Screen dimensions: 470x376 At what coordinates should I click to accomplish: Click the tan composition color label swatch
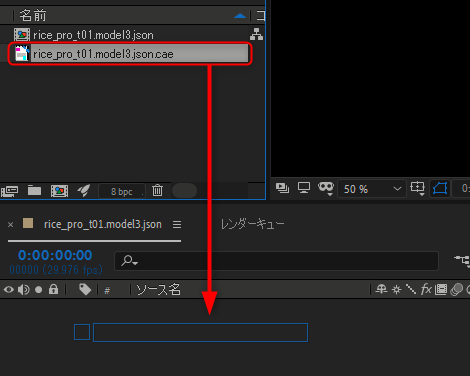[28, 223]
